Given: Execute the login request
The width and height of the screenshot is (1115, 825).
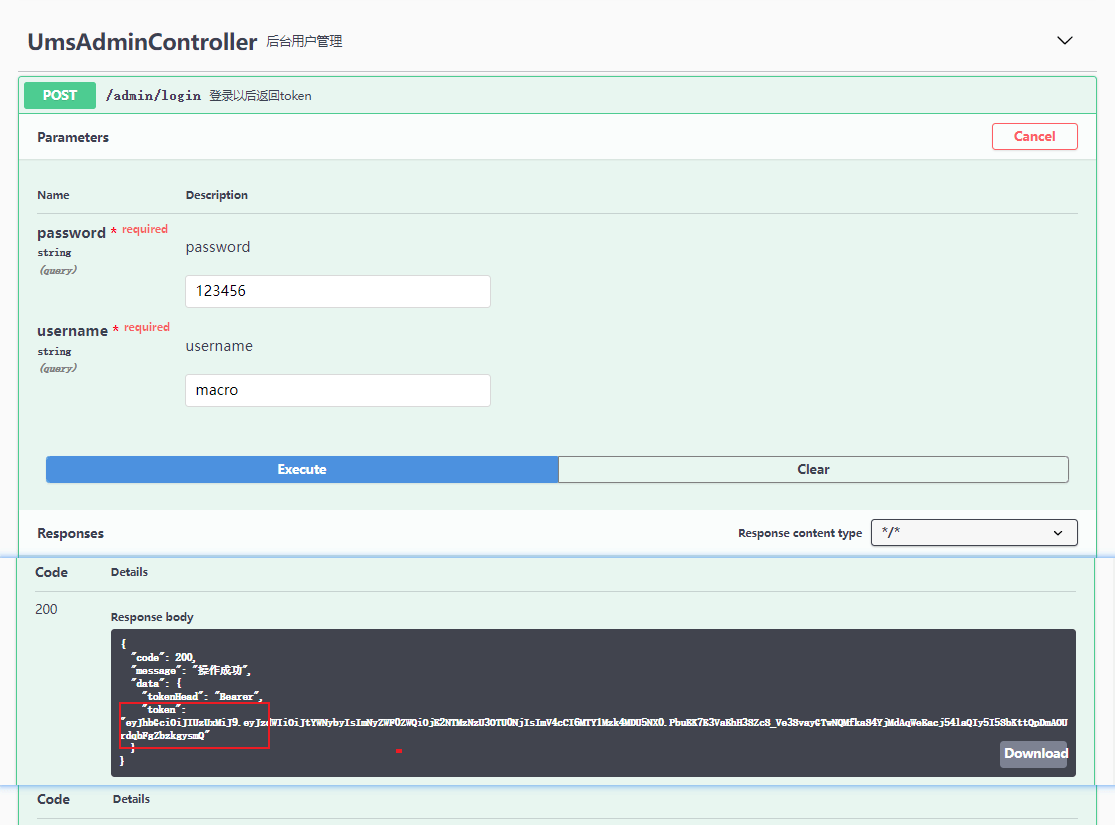Looking at the screenshot, I should 302,469.
